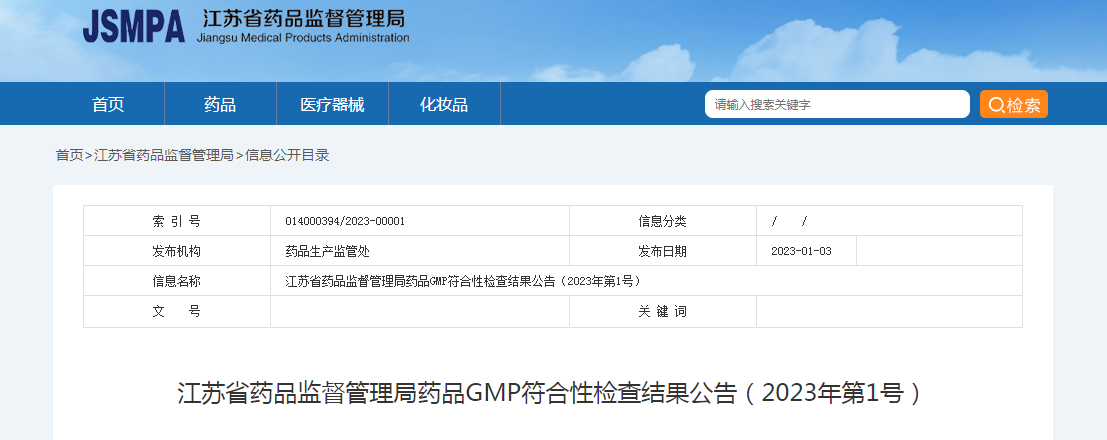Open the 化妆品 navigation menu item
The image size is (1107, 440).
tap(444, 105)
